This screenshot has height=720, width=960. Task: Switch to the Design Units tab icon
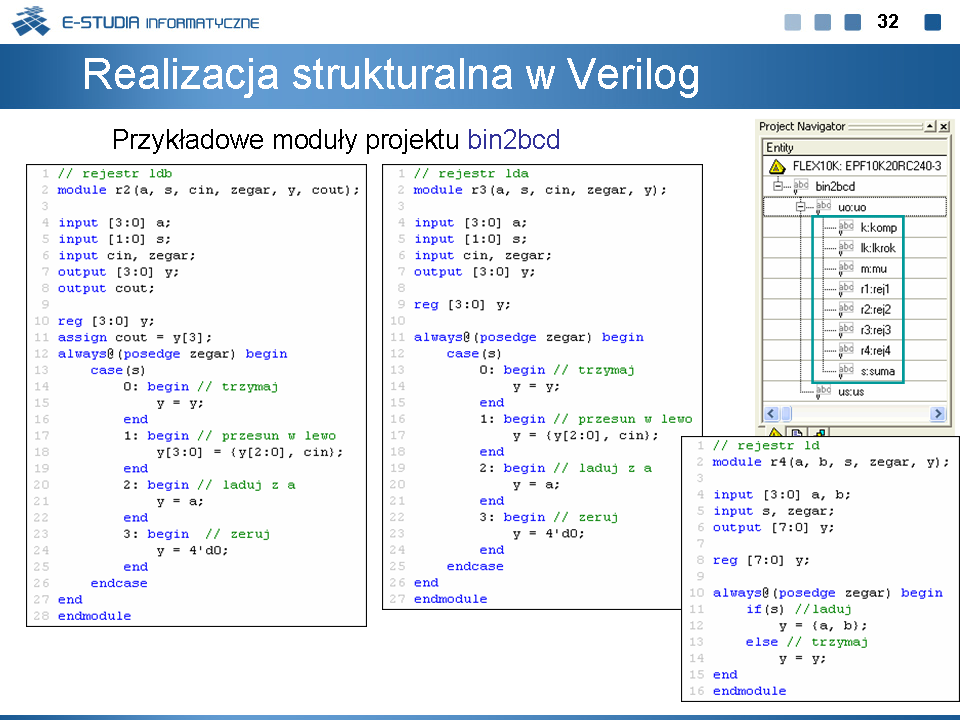point(820,432)
